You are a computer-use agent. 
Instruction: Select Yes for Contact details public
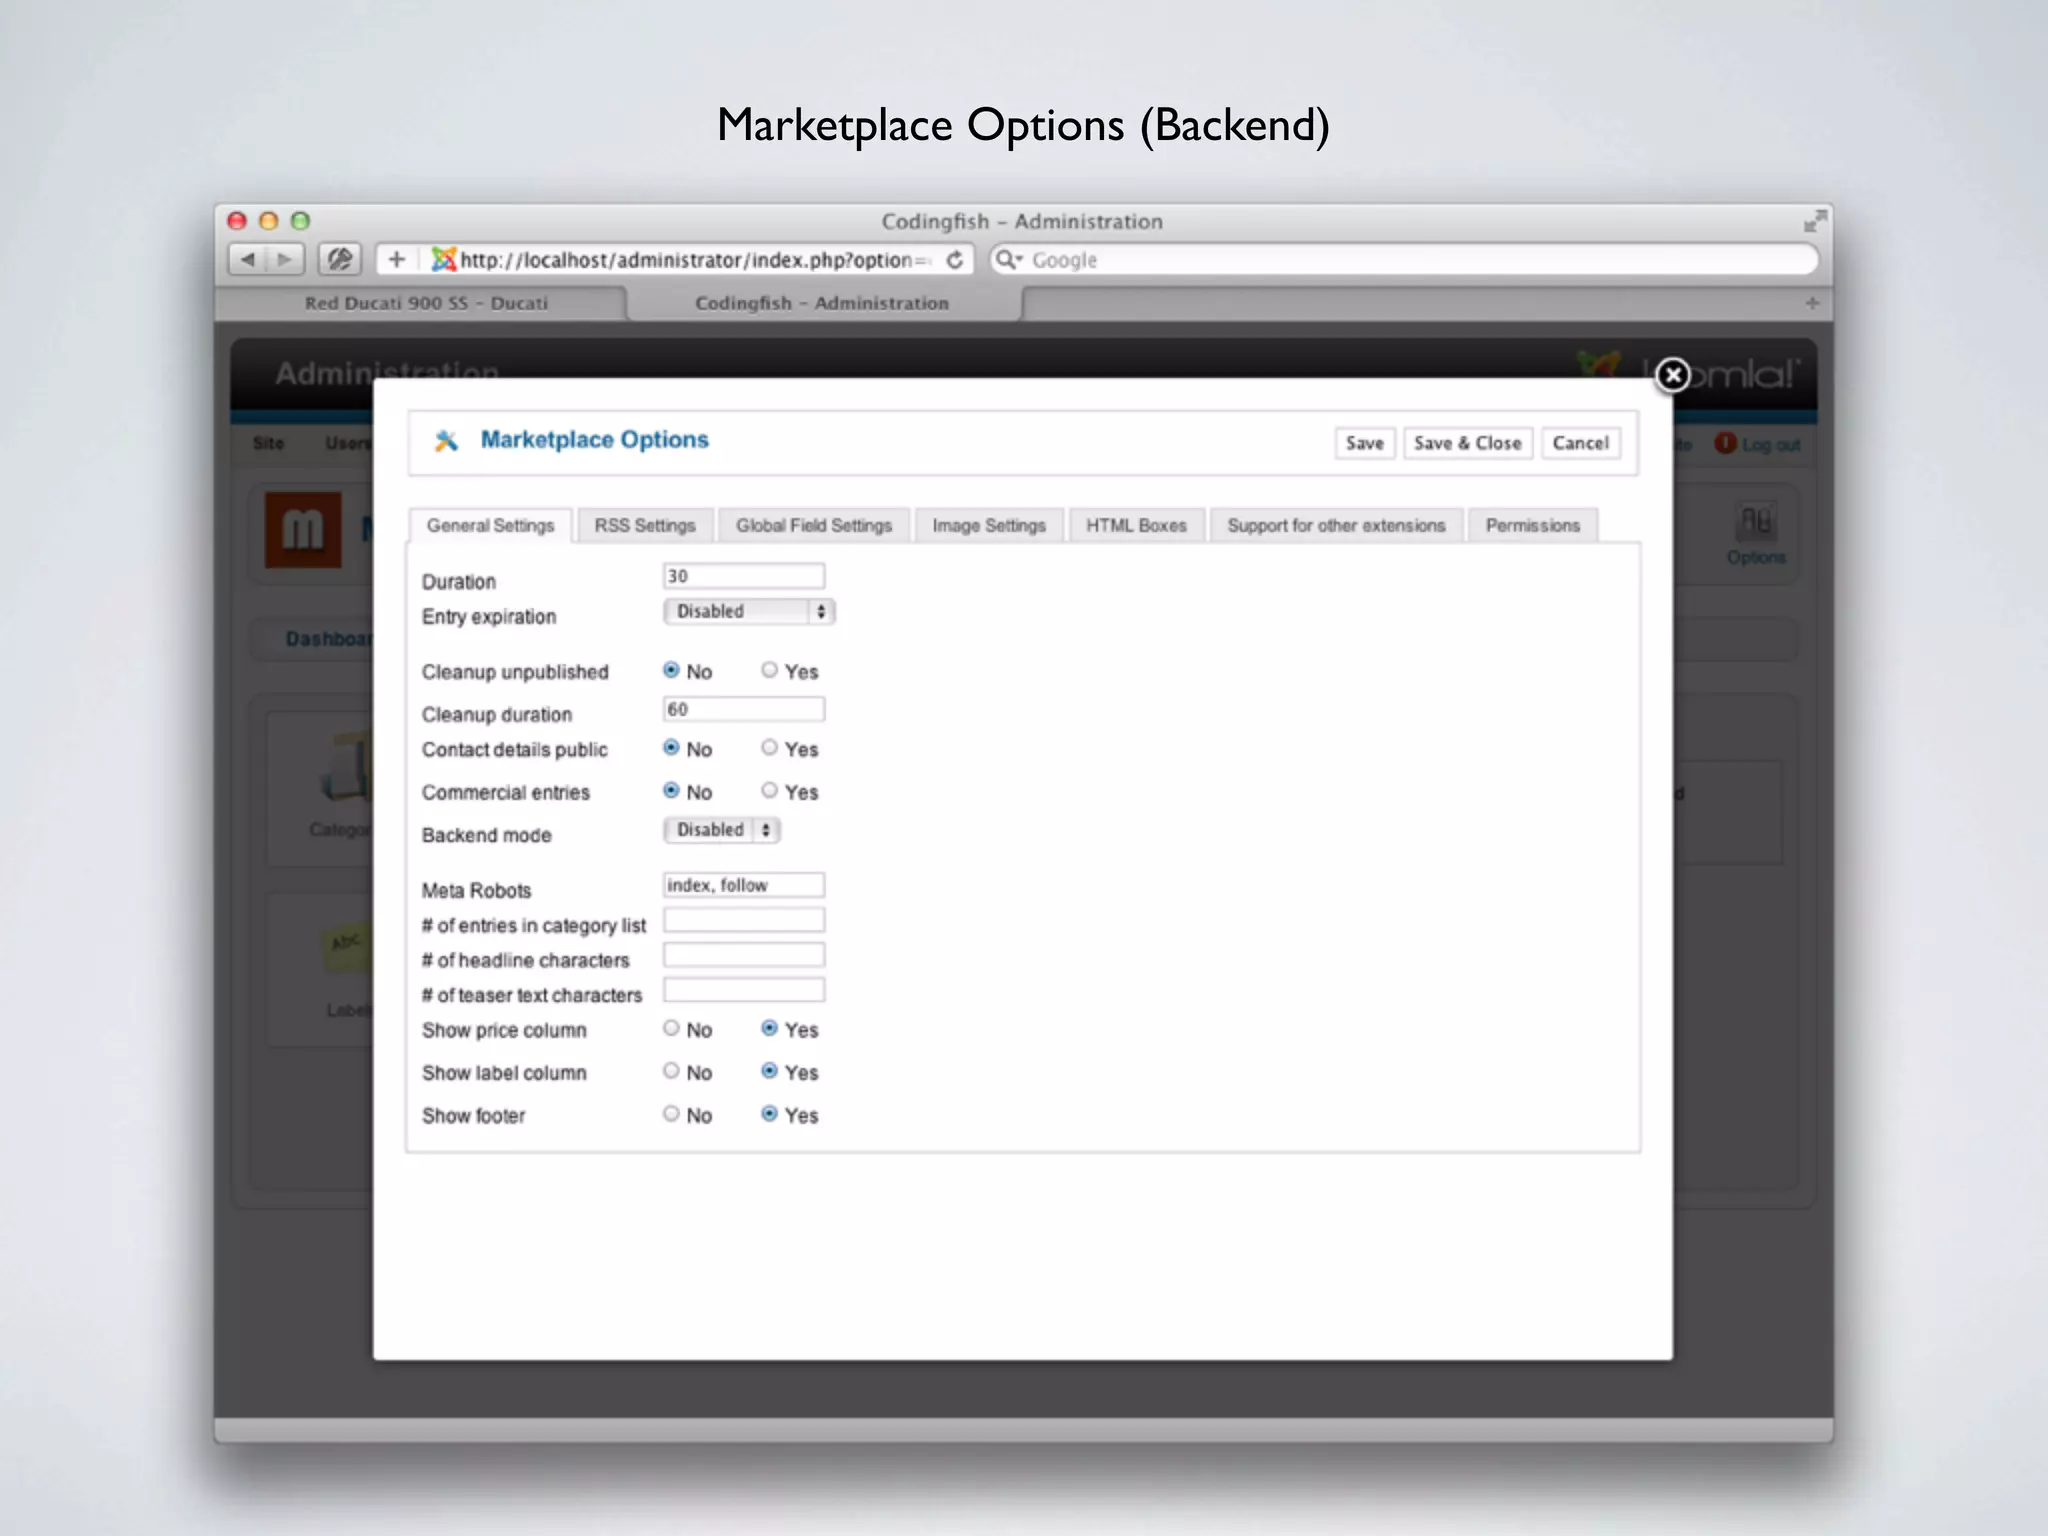coord(769,748)
